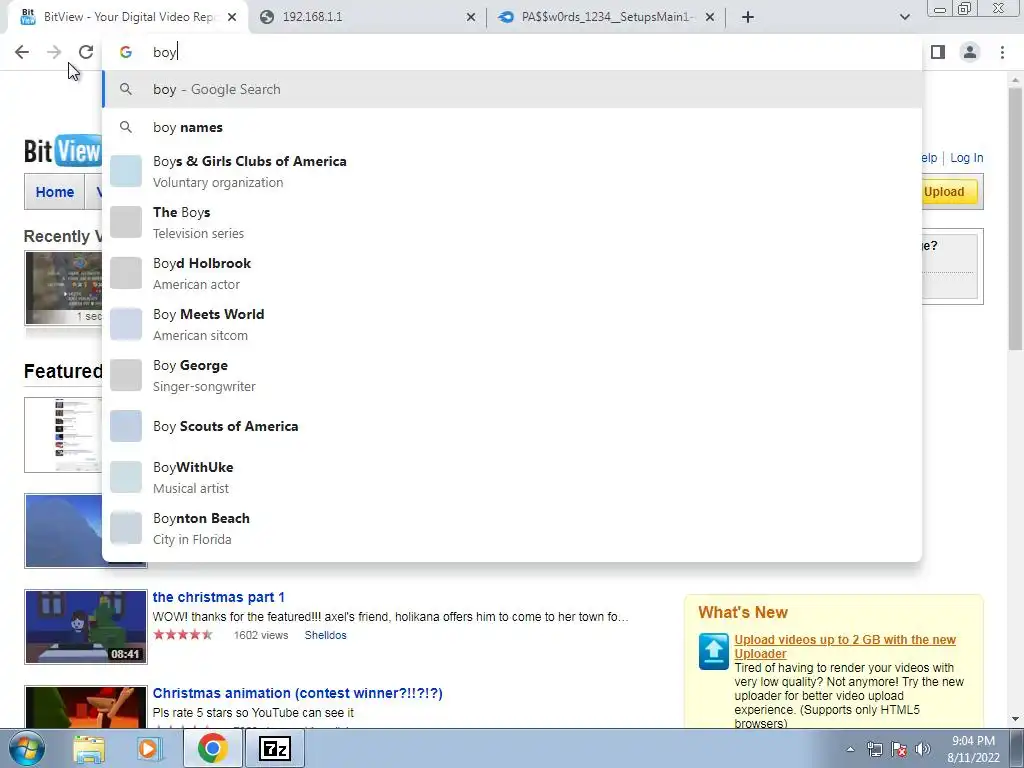This screenshot has width=1024, height=768.
Task: Rate 'the christmas part 1' with stars
Action: (x=182, y=635)
